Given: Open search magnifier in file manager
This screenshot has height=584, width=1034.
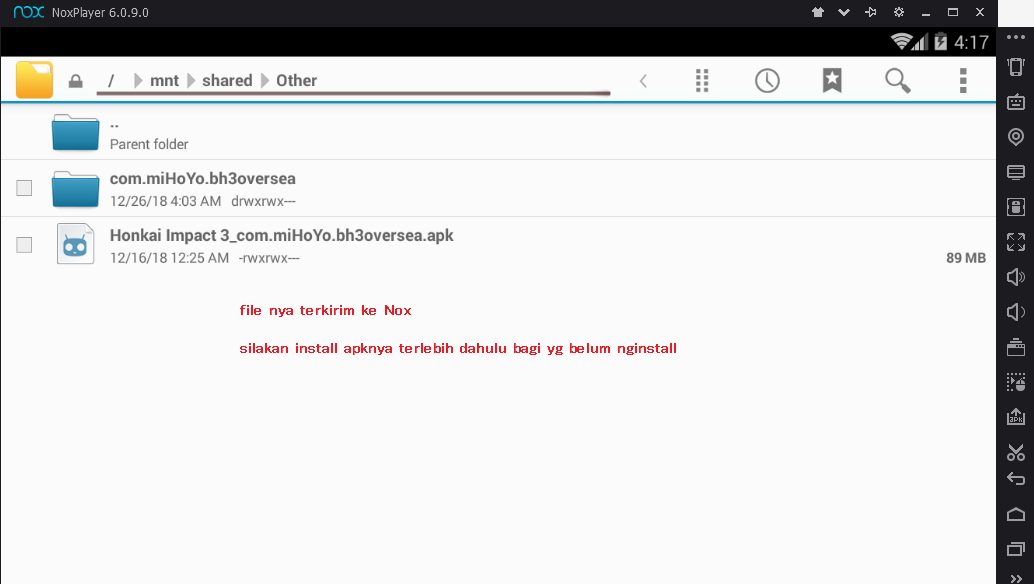Looking at the screenshot, I should click(897, 80).
